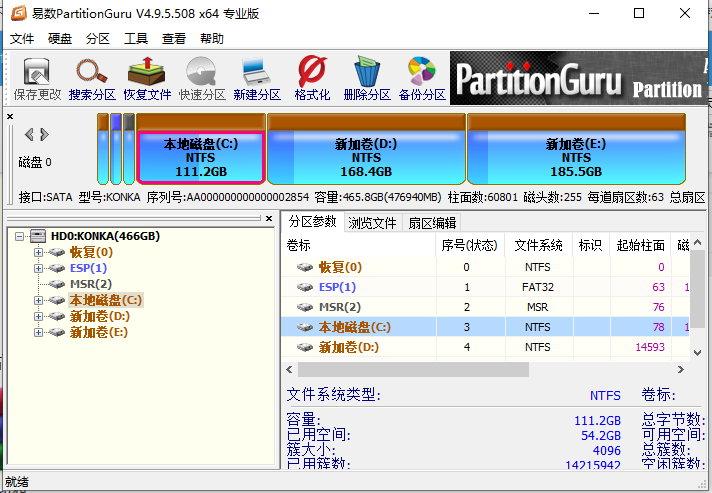This screenshot has height=493, width=712.
Task: Open the 文件 menu
Action: (x=22, y=39)
